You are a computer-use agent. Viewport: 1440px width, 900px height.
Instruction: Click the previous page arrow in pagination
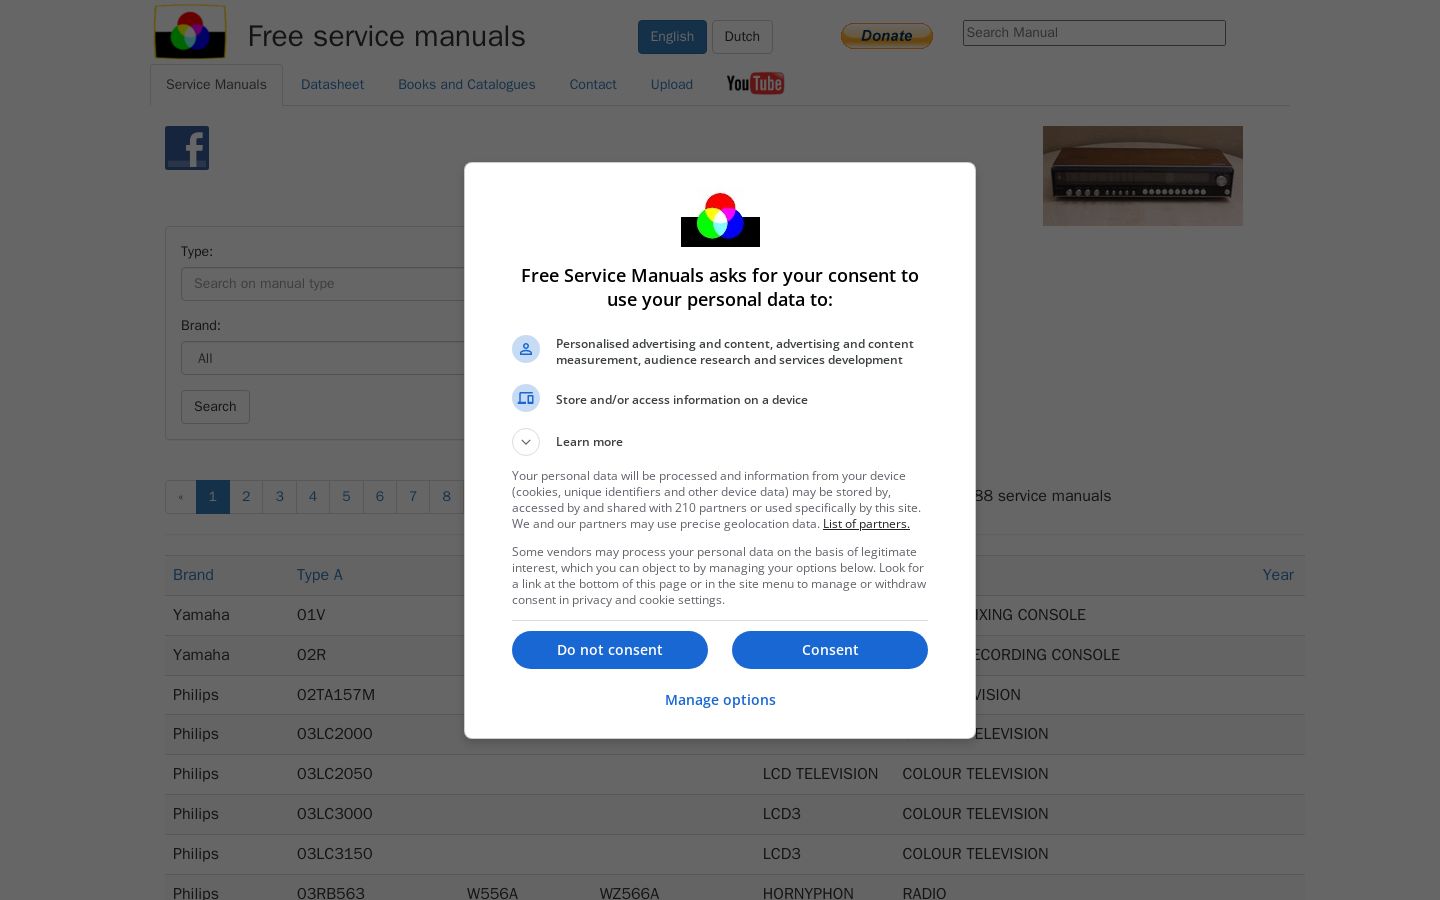[181, 497]
